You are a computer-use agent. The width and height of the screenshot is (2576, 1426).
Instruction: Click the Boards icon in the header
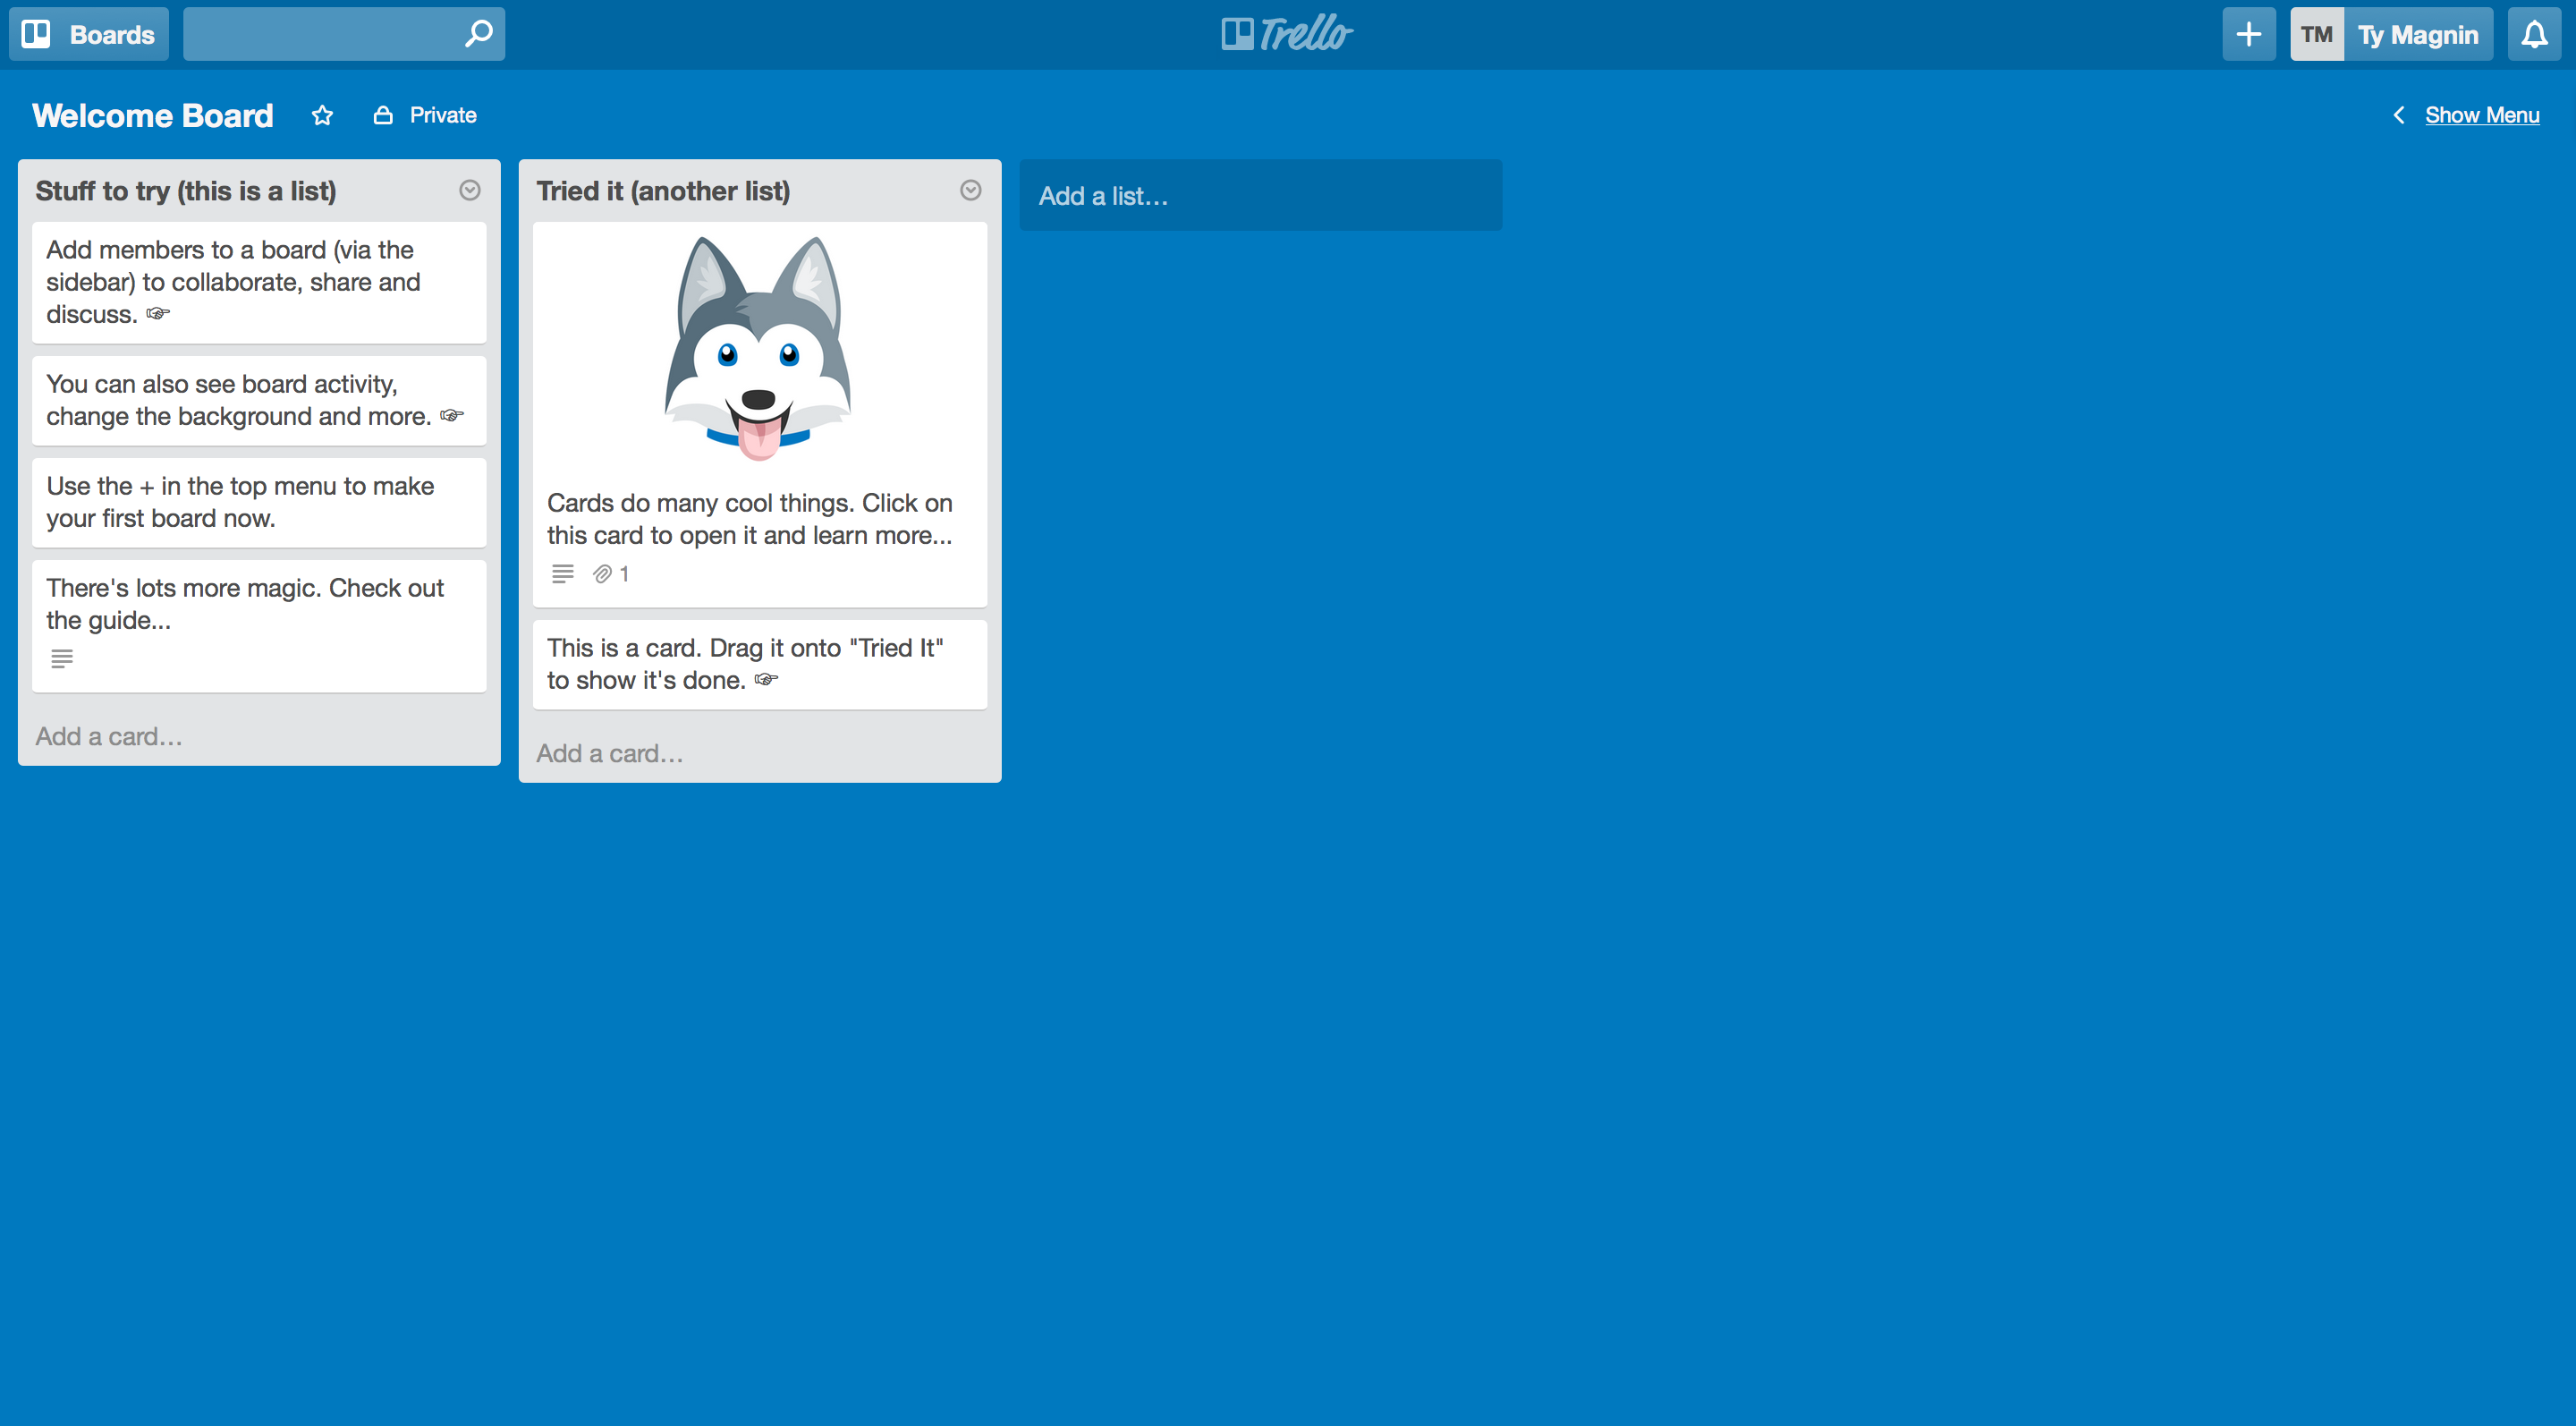(x=36, y=34)
